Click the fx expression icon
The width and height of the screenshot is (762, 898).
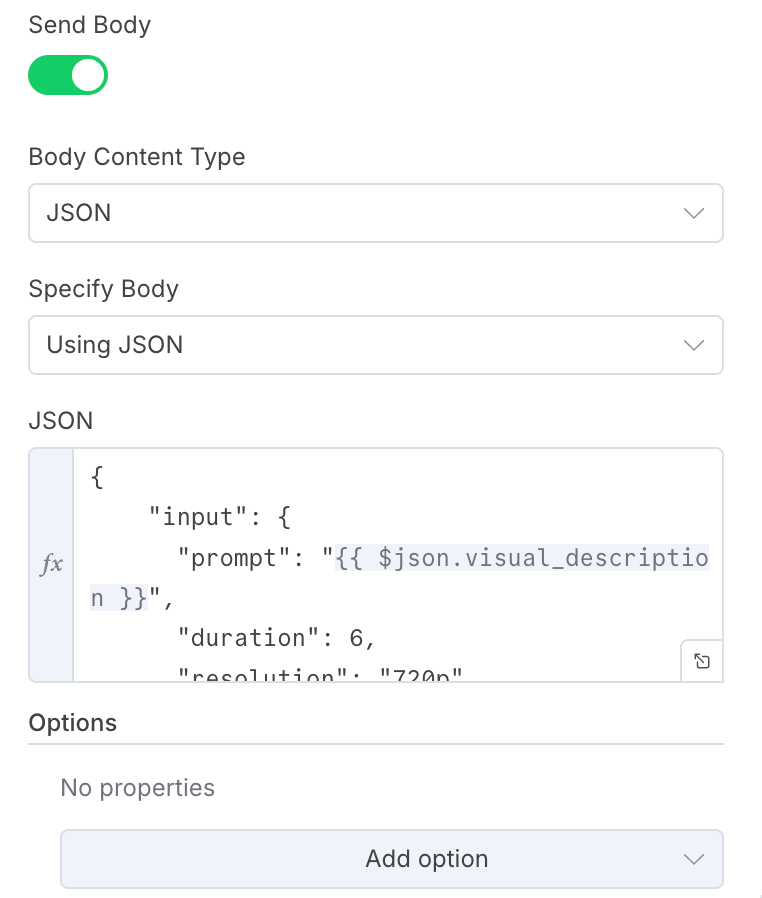coord(51,565)
